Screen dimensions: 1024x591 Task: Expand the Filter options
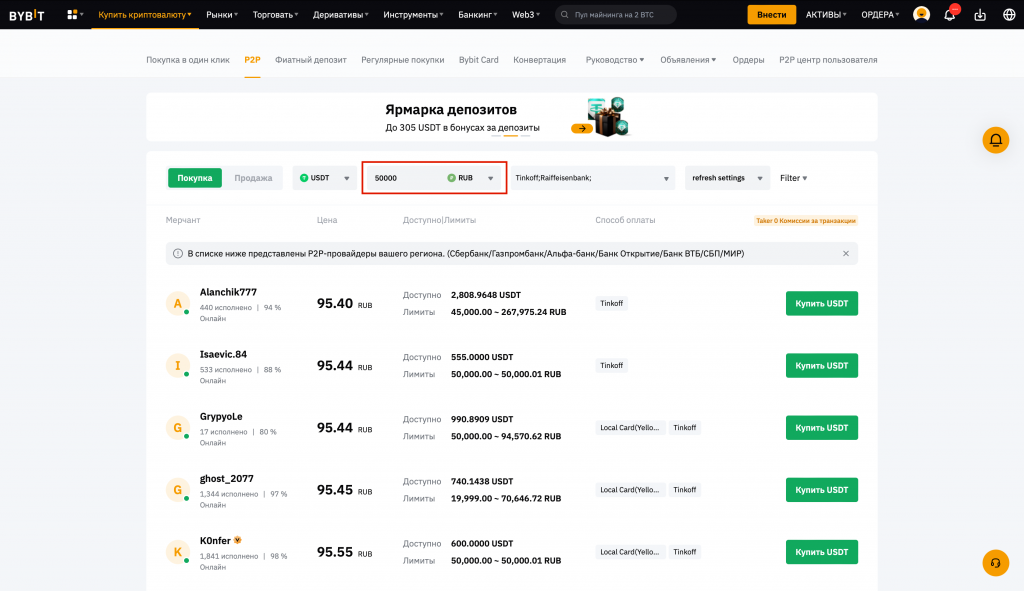click(793, 178)
